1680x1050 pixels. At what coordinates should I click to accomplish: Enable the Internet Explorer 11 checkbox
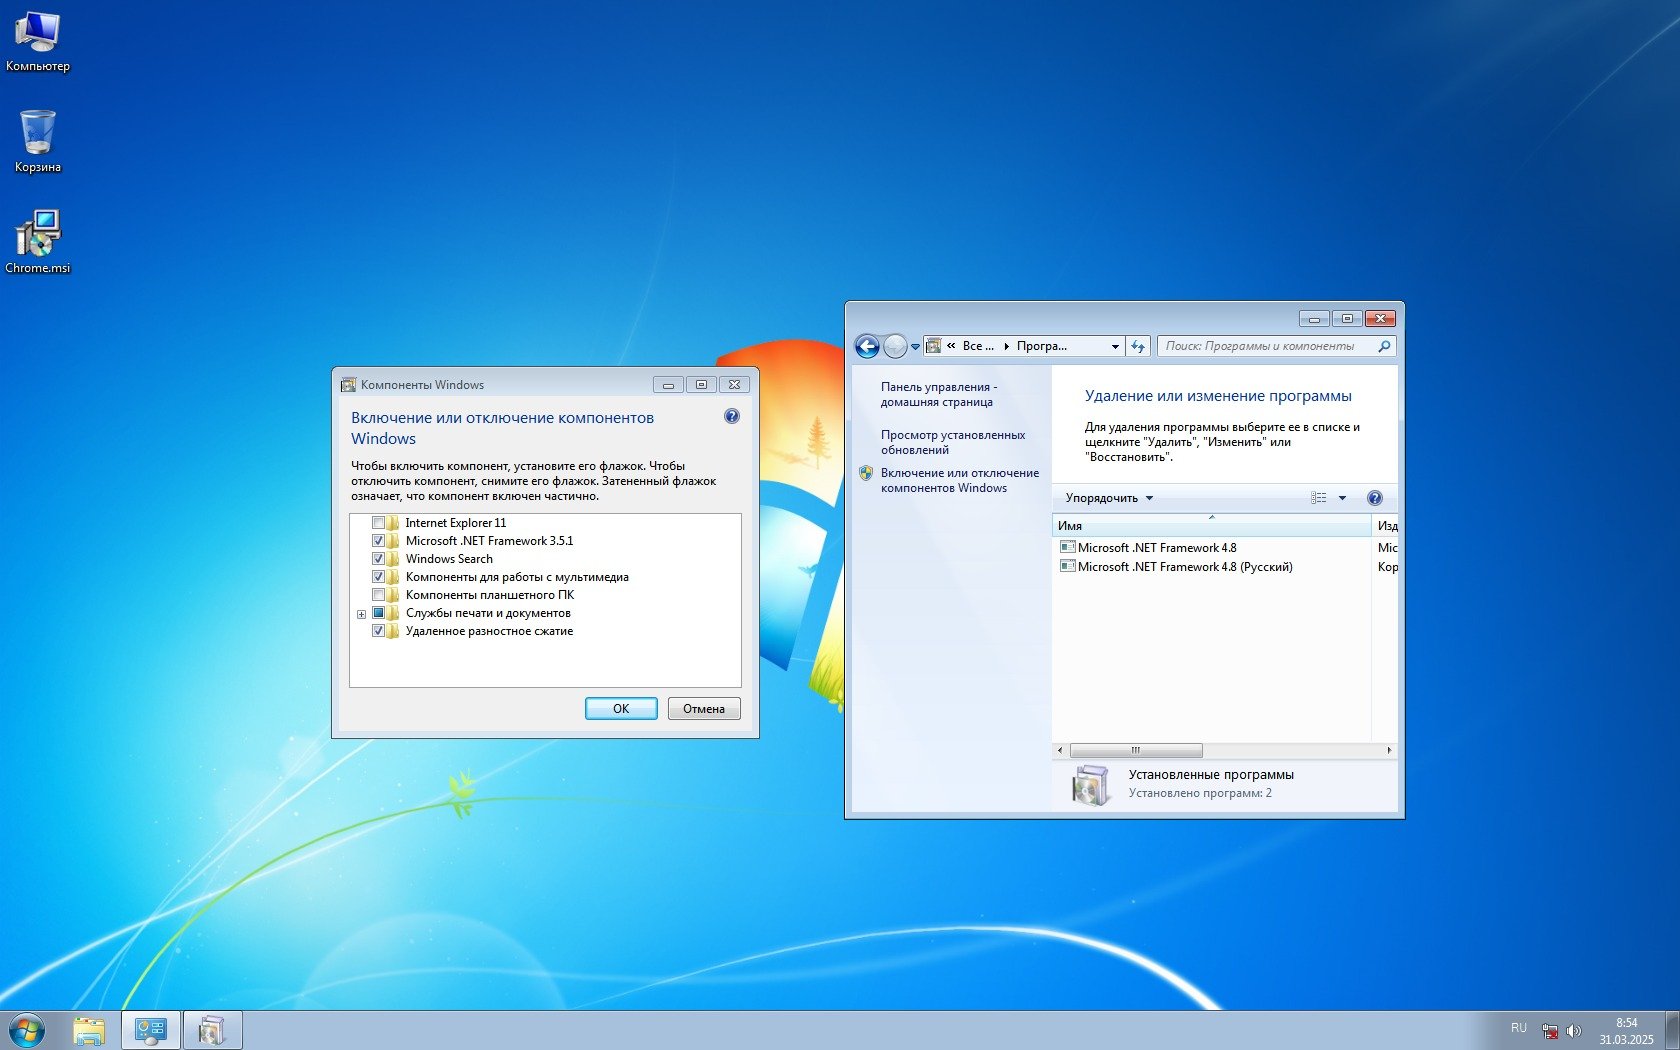(x=378, y=523)
